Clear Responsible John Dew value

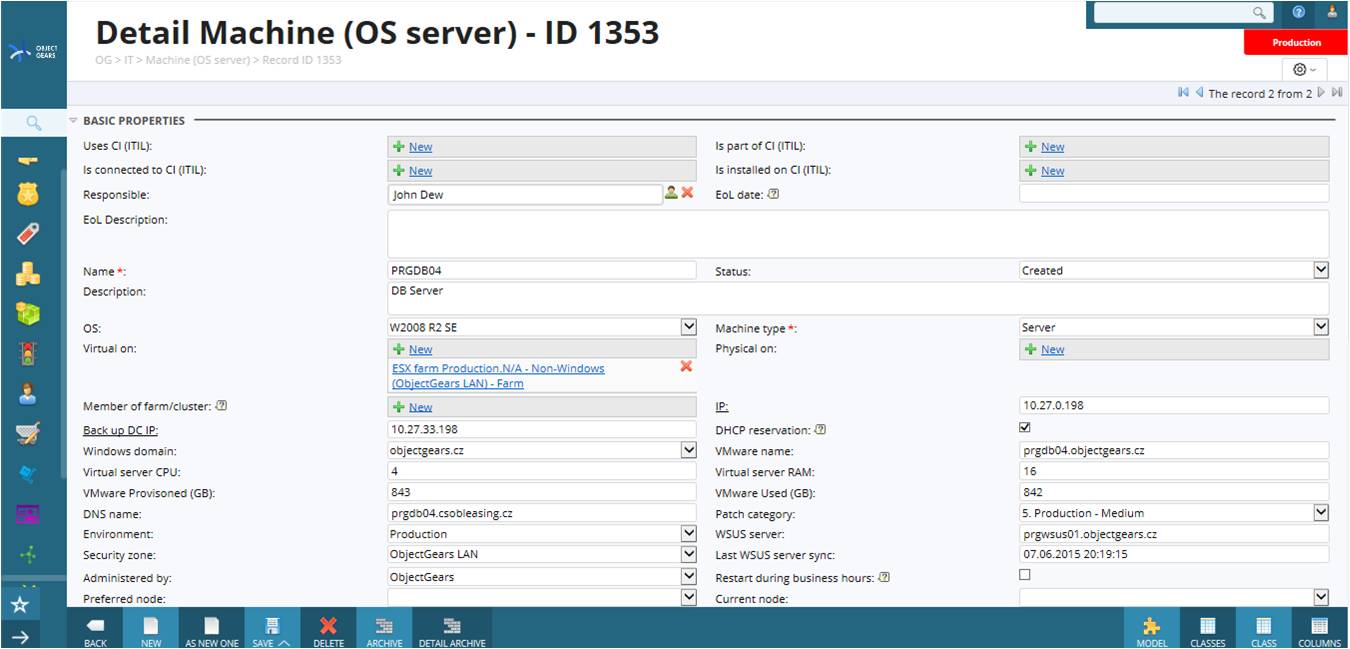[687, 192]
